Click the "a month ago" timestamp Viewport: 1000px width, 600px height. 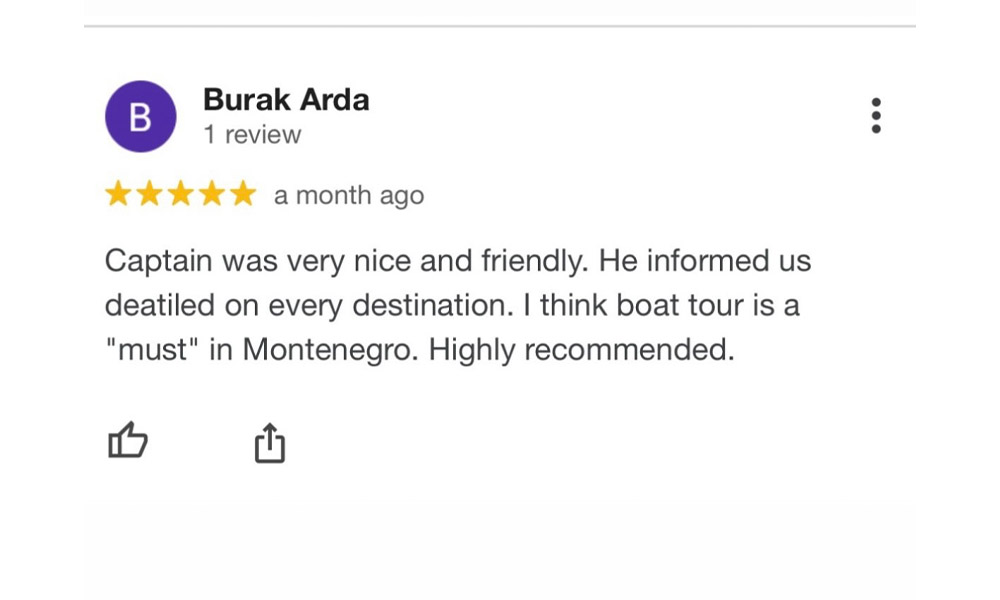(349, 196)
